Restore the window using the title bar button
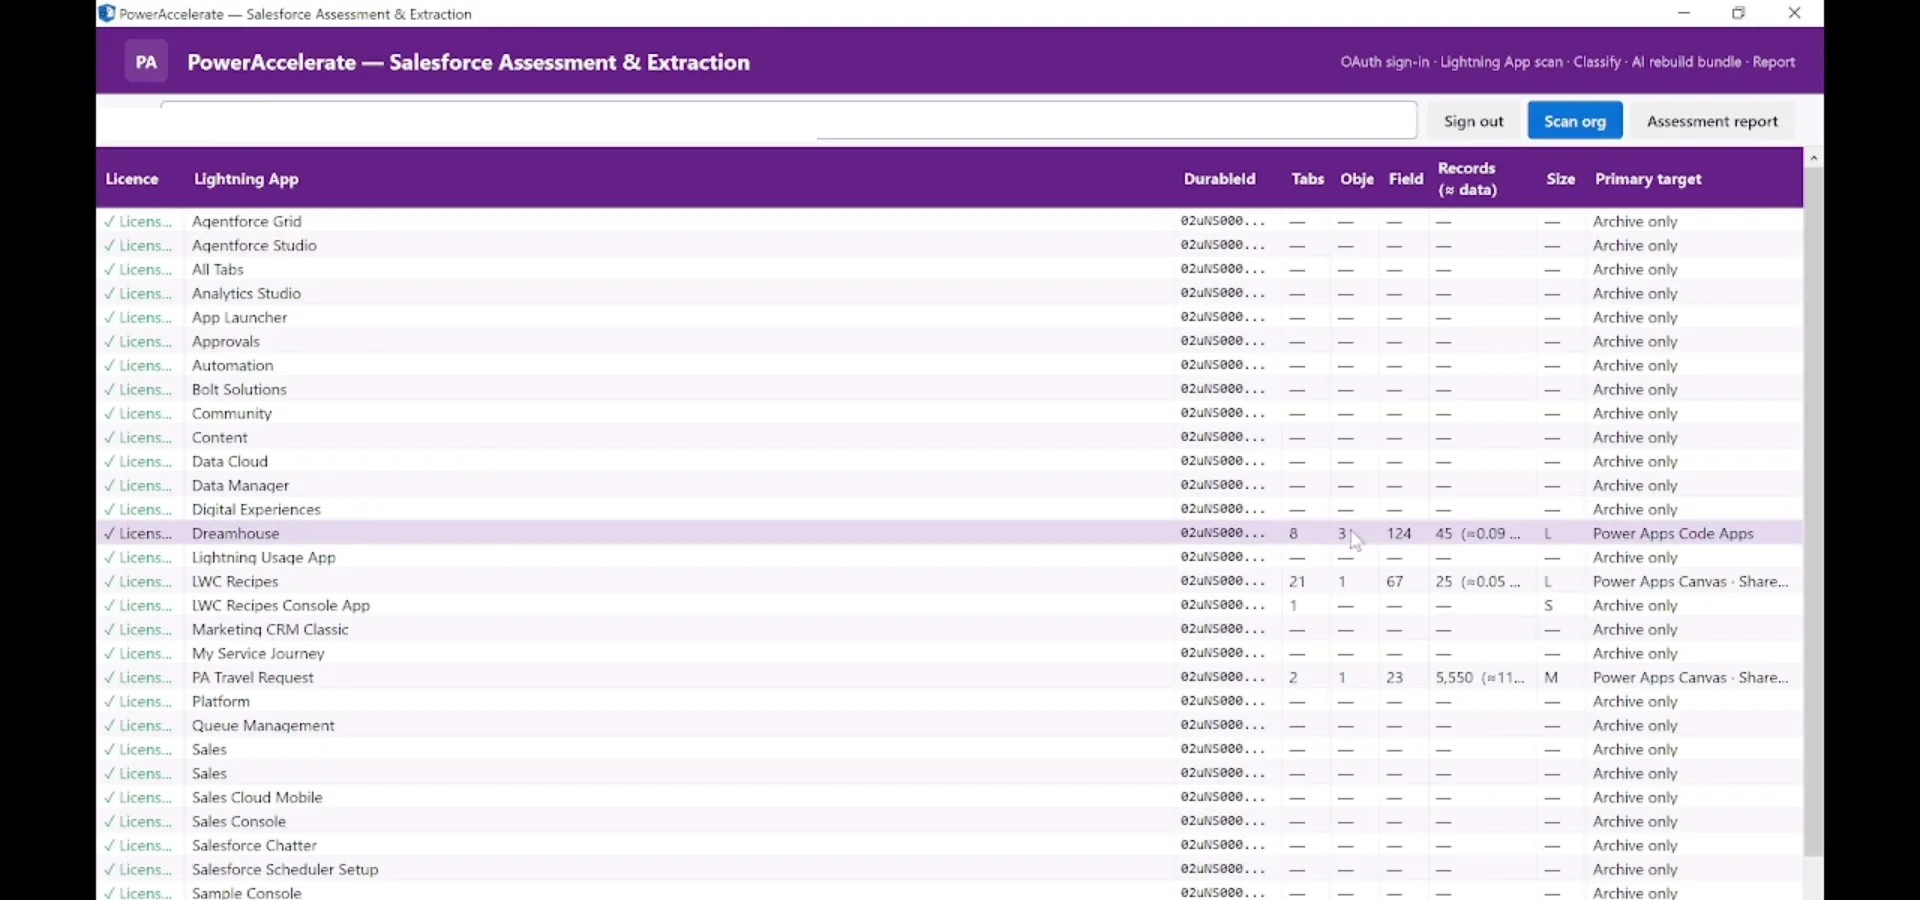 pos(1738,13)
